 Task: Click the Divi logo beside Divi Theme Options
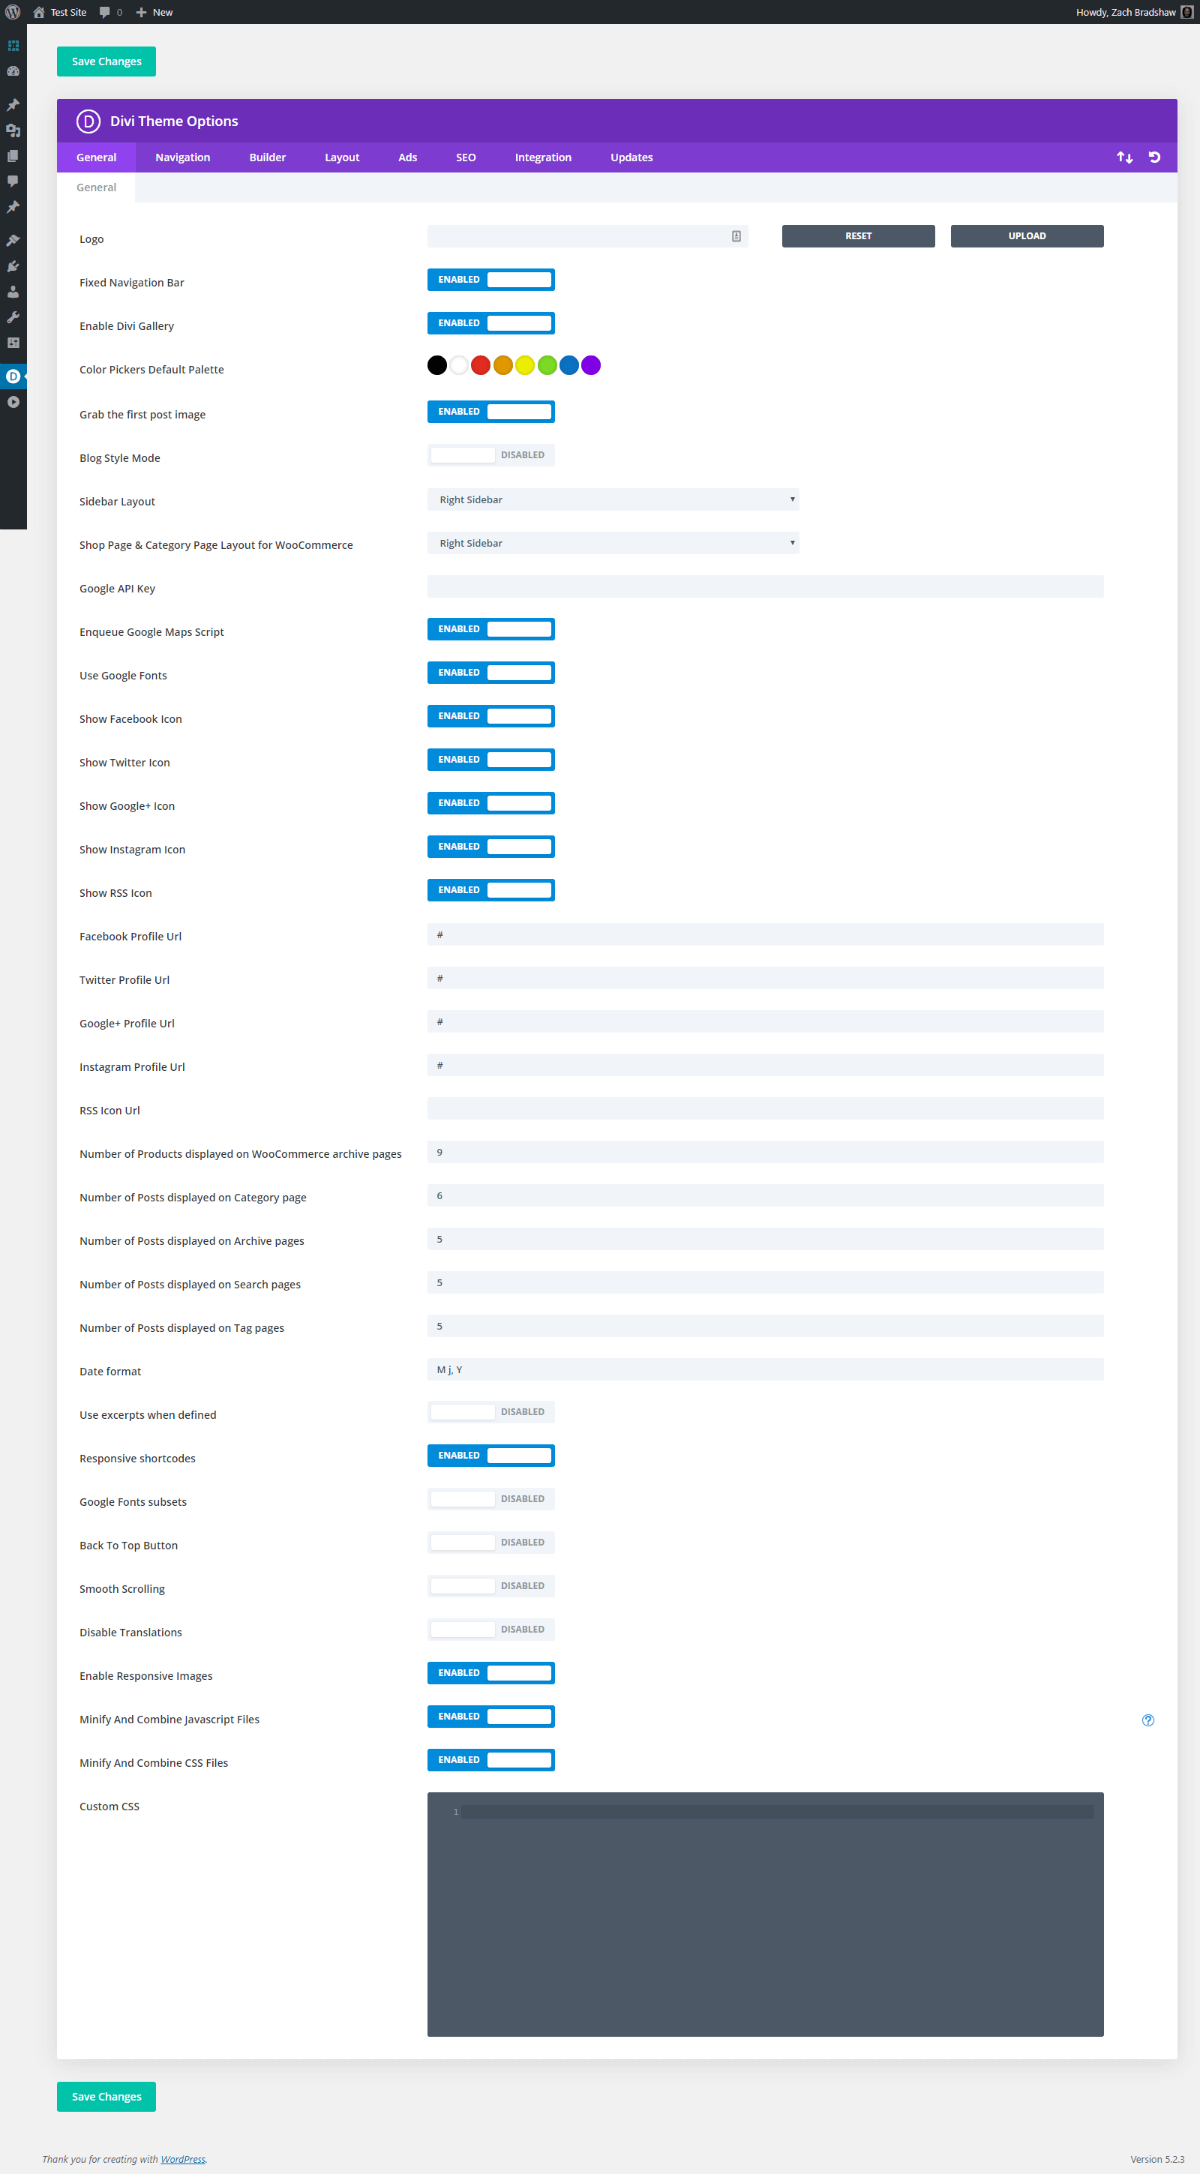(x=88, y=121)
